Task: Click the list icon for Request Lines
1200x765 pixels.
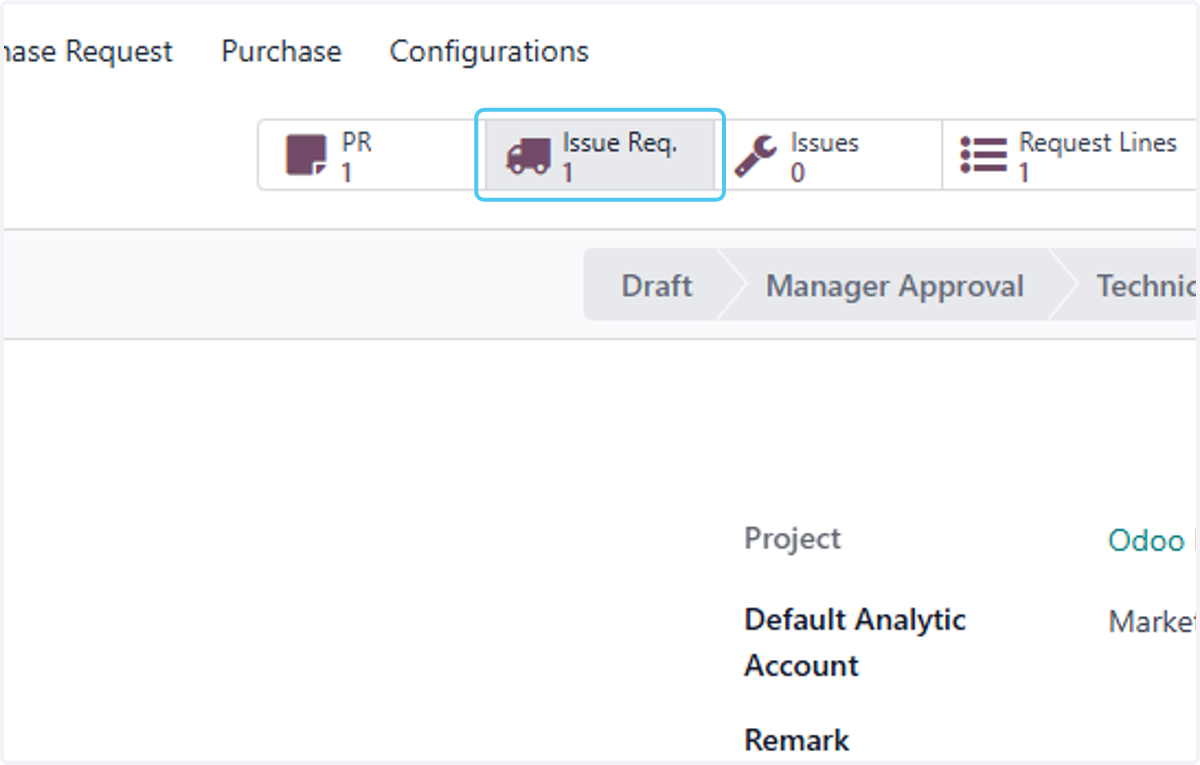Action: pyautogui.click(x=984, y=156)
